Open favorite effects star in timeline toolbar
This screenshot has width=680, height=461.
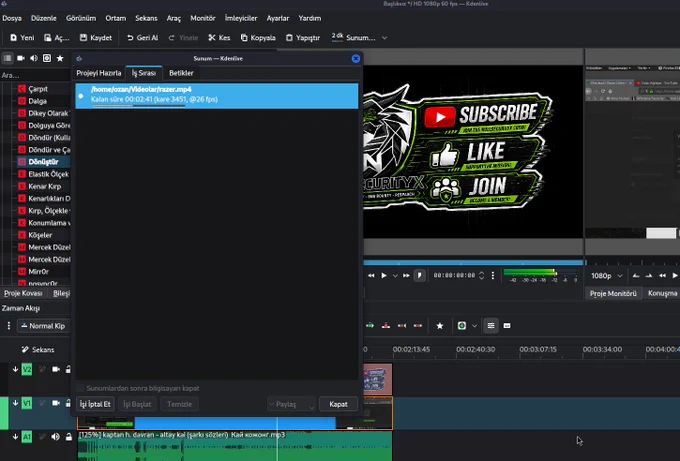[x=440, y=326]
